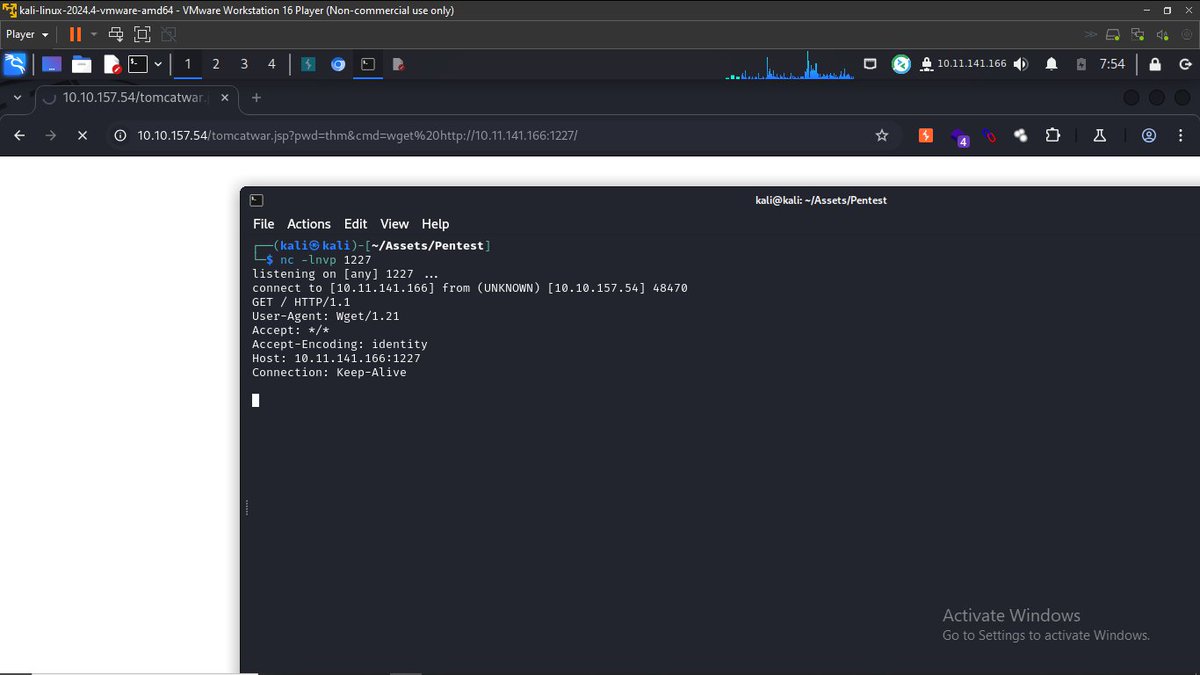
Task: Click the VMware hard disk device icon
Action: click(1114, 34)
